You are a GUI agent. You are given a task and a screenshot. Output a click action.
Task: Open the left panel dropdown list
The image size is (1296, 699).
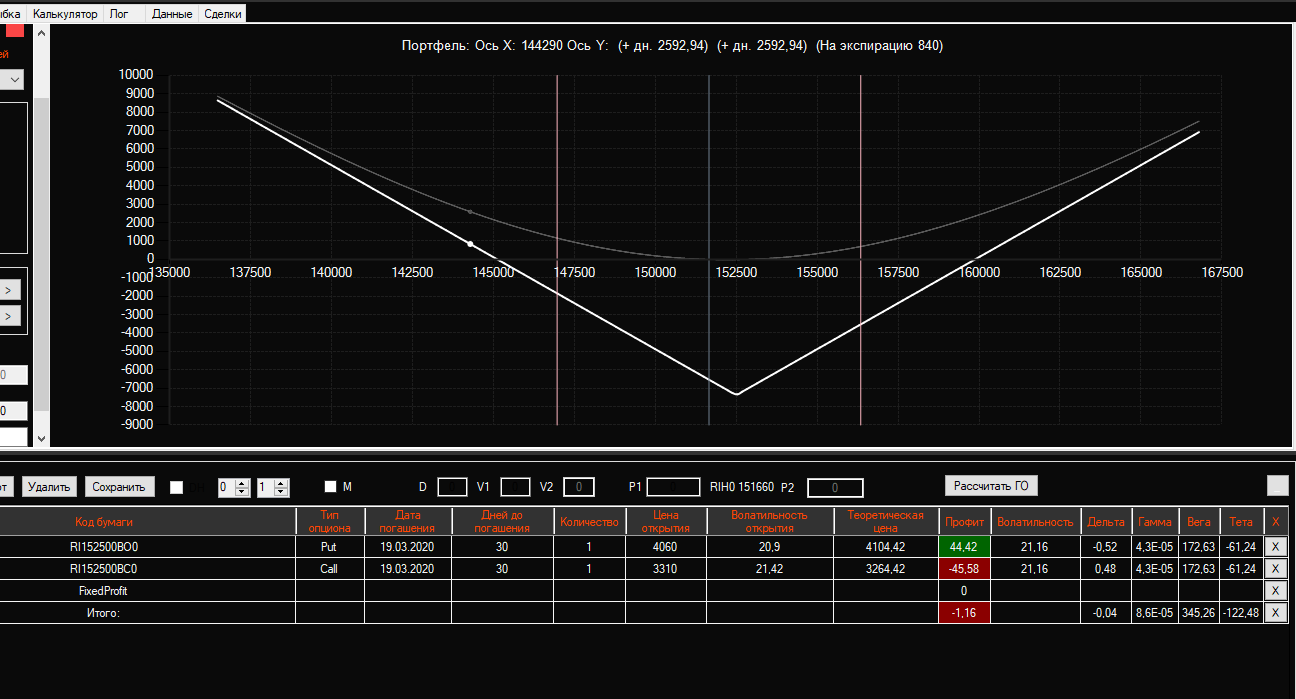tap(15, 79)
